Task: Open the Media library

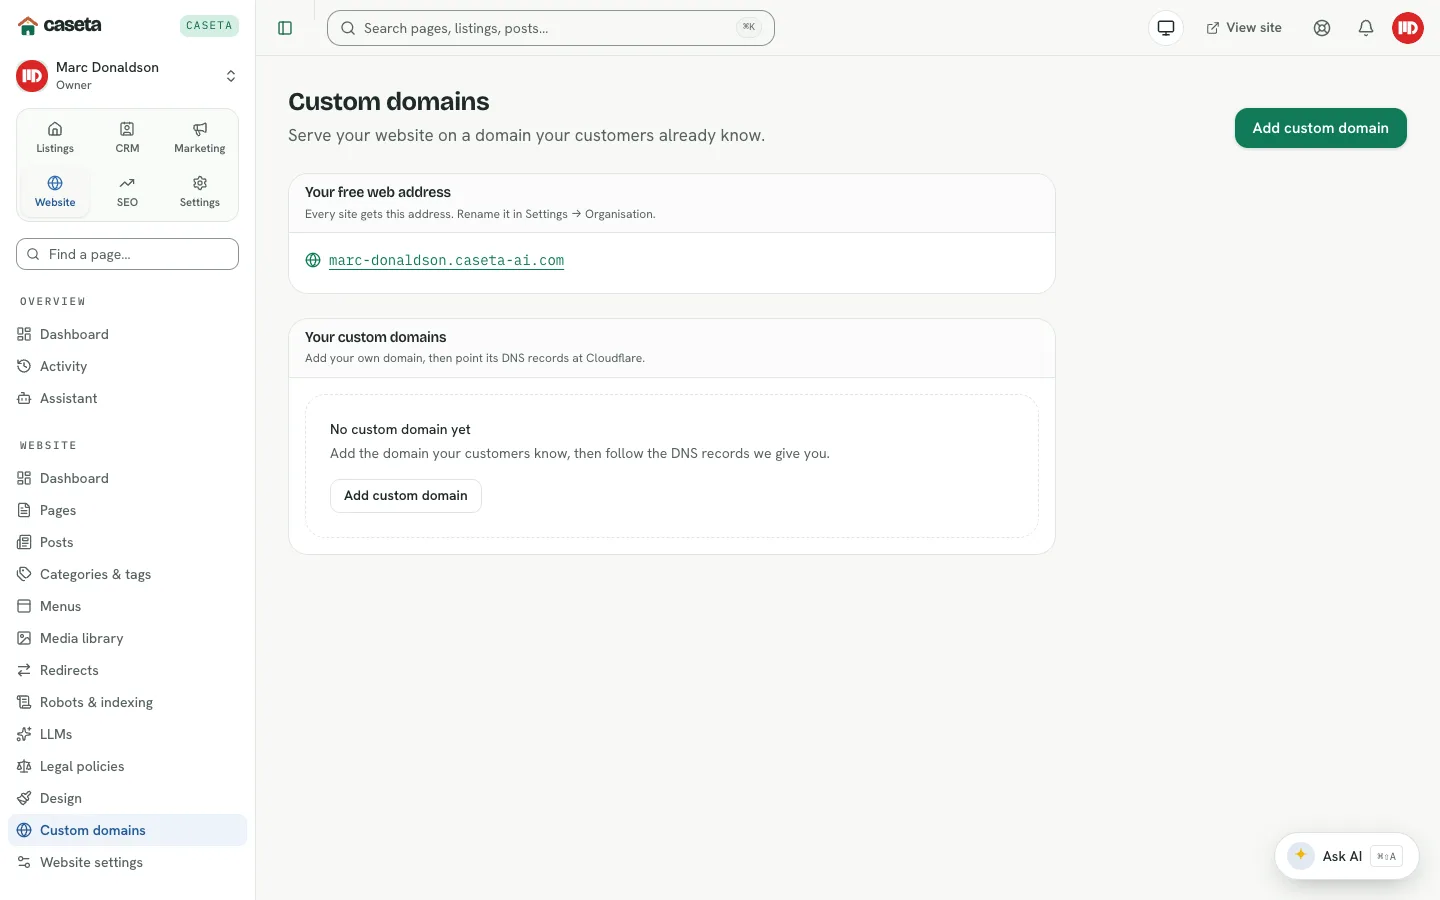Action: click(127, 638)
